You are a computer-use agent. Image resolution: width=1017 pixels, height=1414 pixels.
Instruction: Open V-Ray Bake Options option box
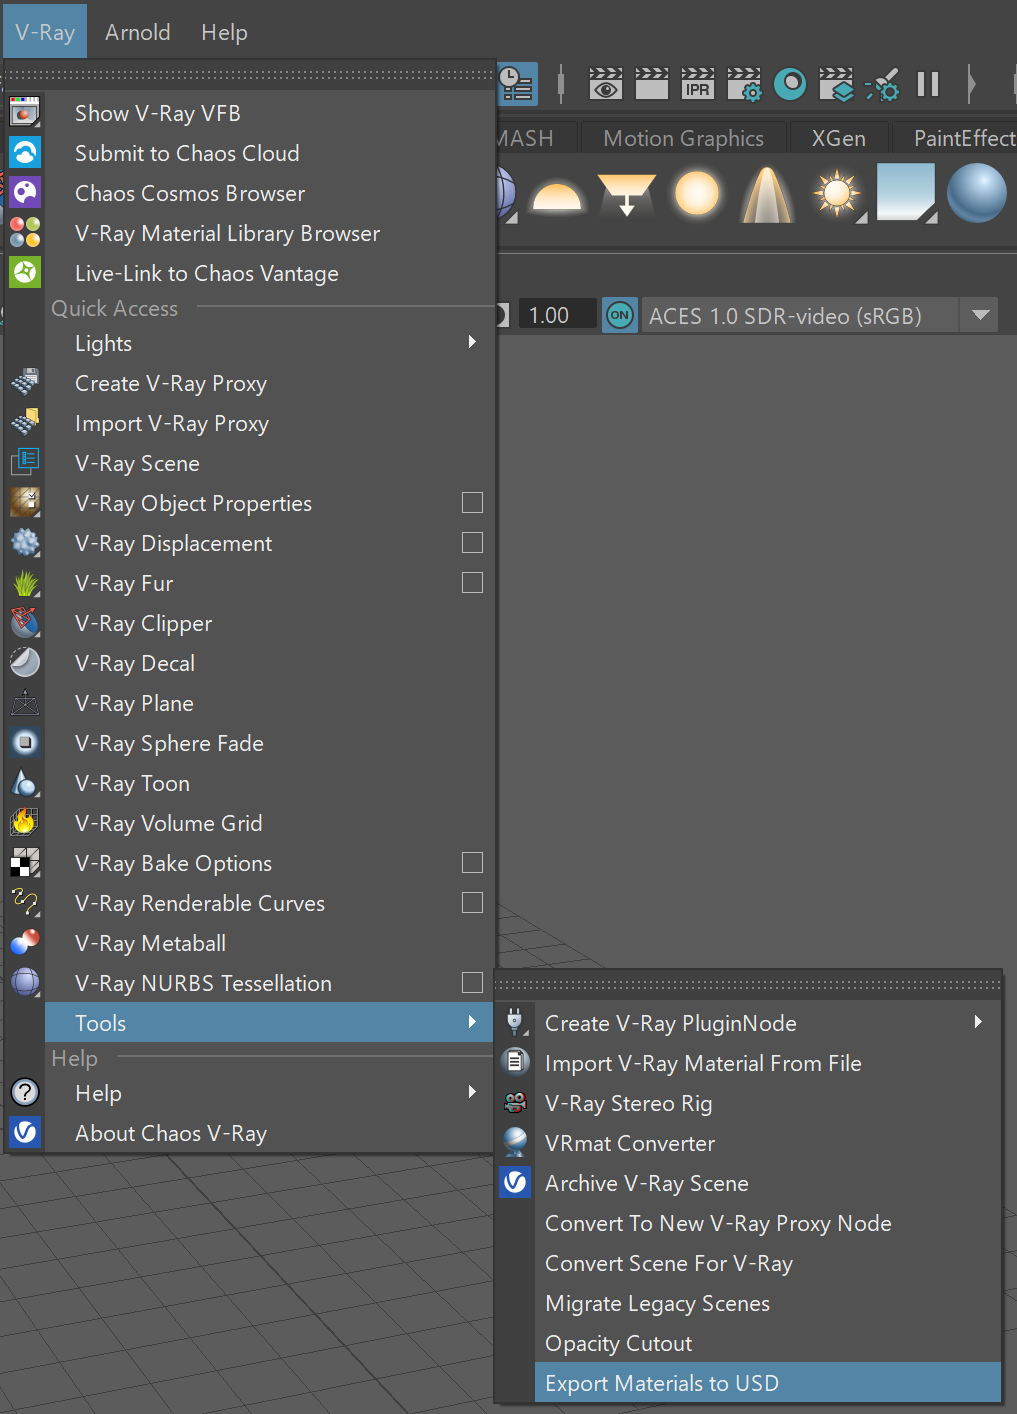(x=473, y=862)
